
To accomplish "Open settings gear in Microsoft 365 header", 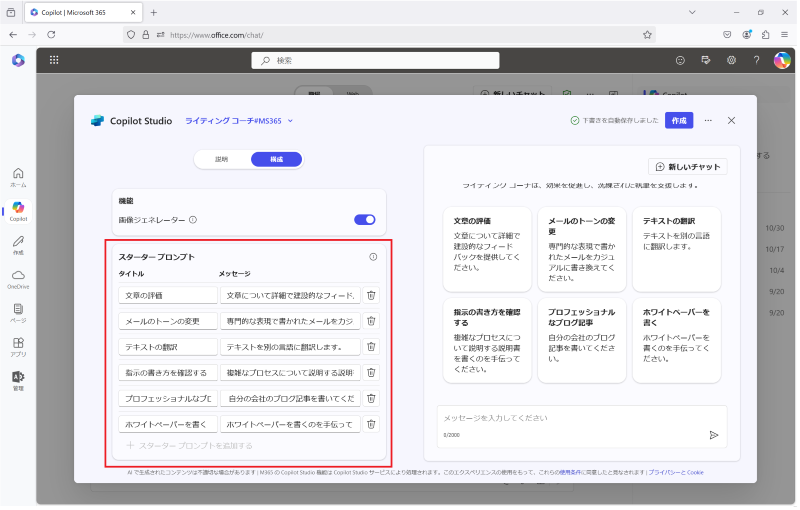I will point(731,60).
